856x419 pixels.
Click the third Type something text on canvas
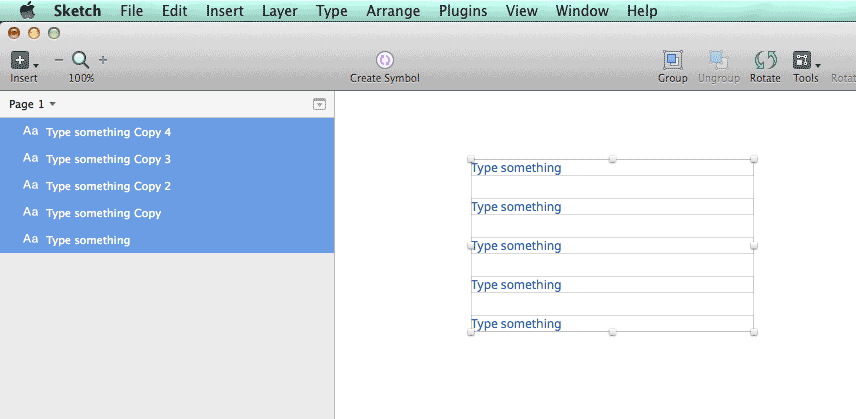point(516,246)
